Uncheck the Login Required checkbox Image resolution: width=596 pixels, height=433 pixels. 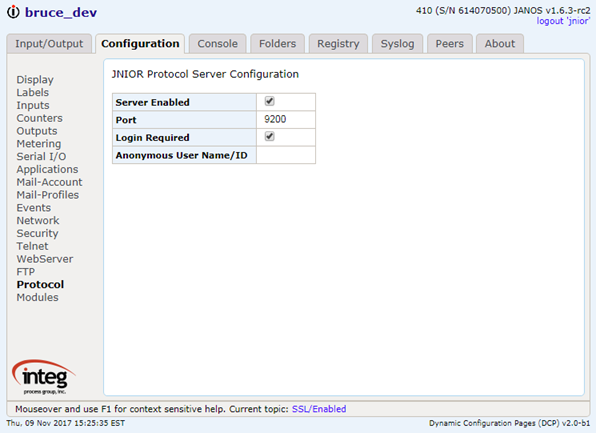click(269, 136)
